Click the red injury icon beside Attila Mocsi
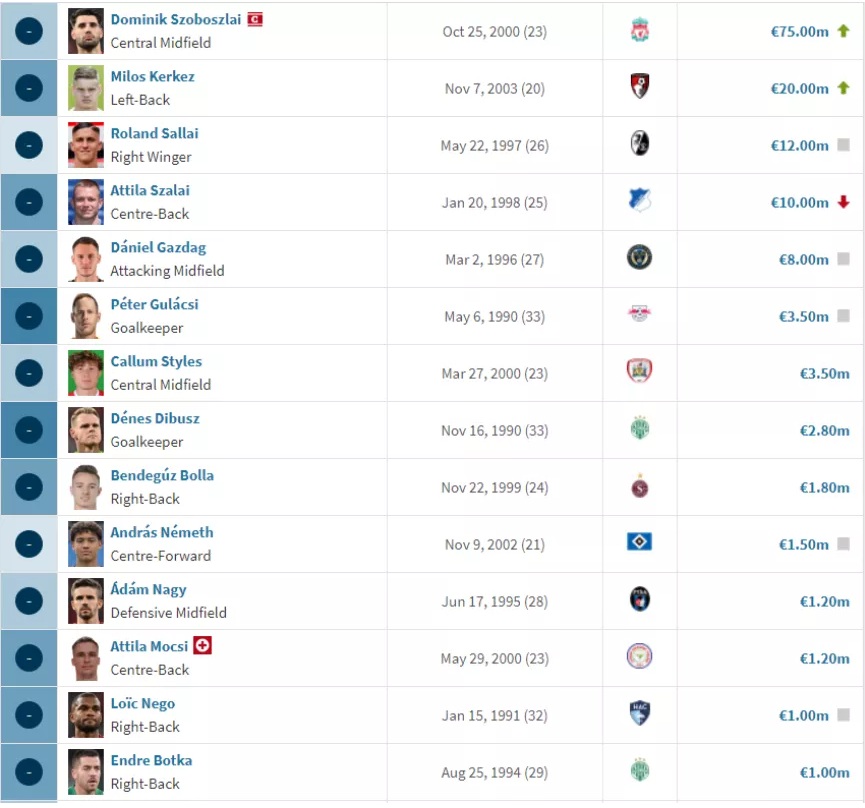 pyautogui.click(x=202, y=645)
